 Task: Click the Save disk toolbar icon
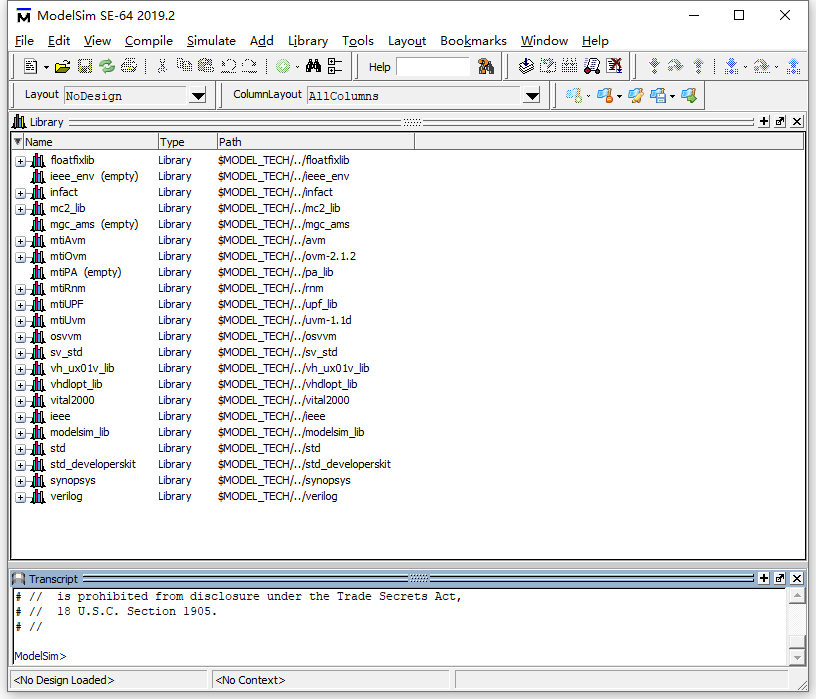pyautogui.click(x=85, y=66)
